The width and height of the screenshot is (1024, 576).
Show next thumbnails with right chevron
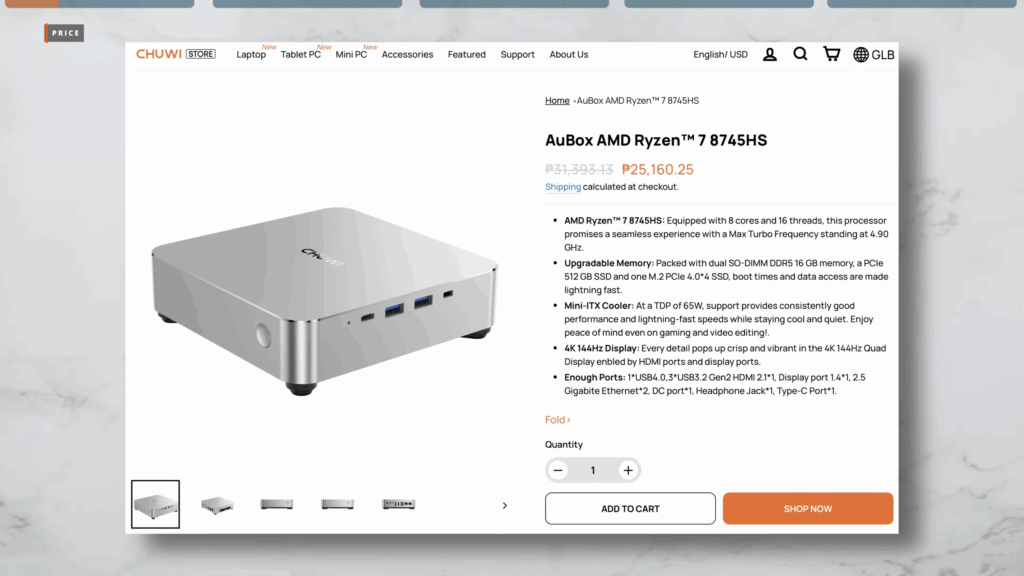pos(505,505)
